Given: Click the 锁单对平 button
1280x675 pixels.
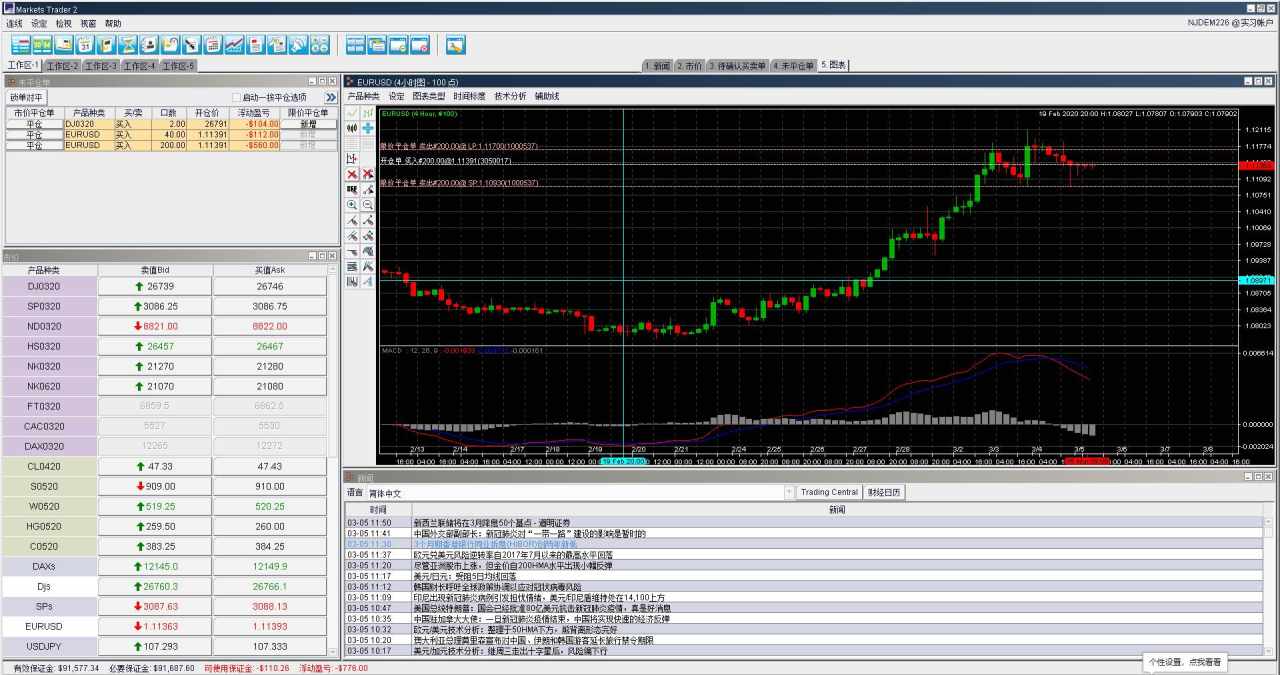Looking at the screenshot, I should tap(27, 98).
